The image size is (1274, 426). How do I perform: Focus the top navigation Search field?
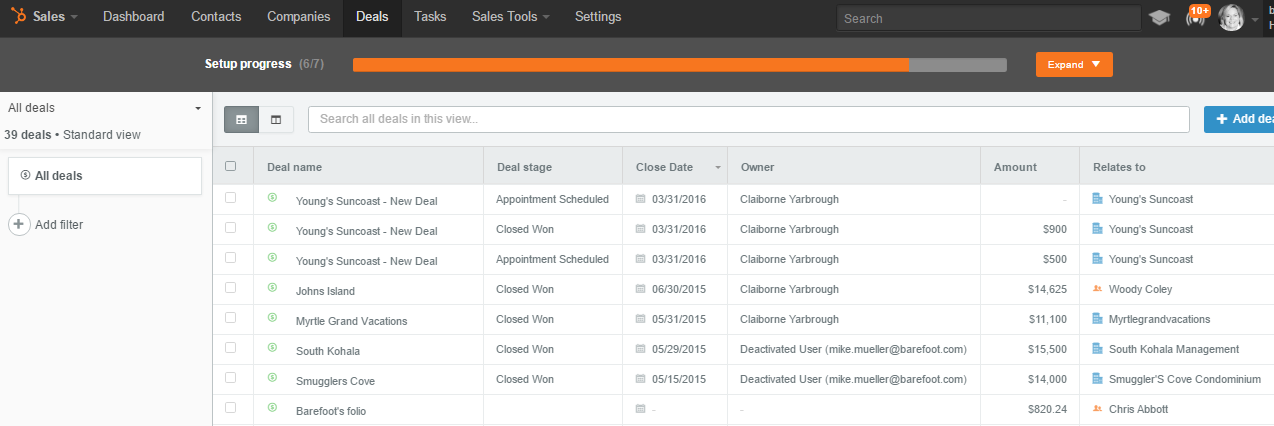point(988,18)
